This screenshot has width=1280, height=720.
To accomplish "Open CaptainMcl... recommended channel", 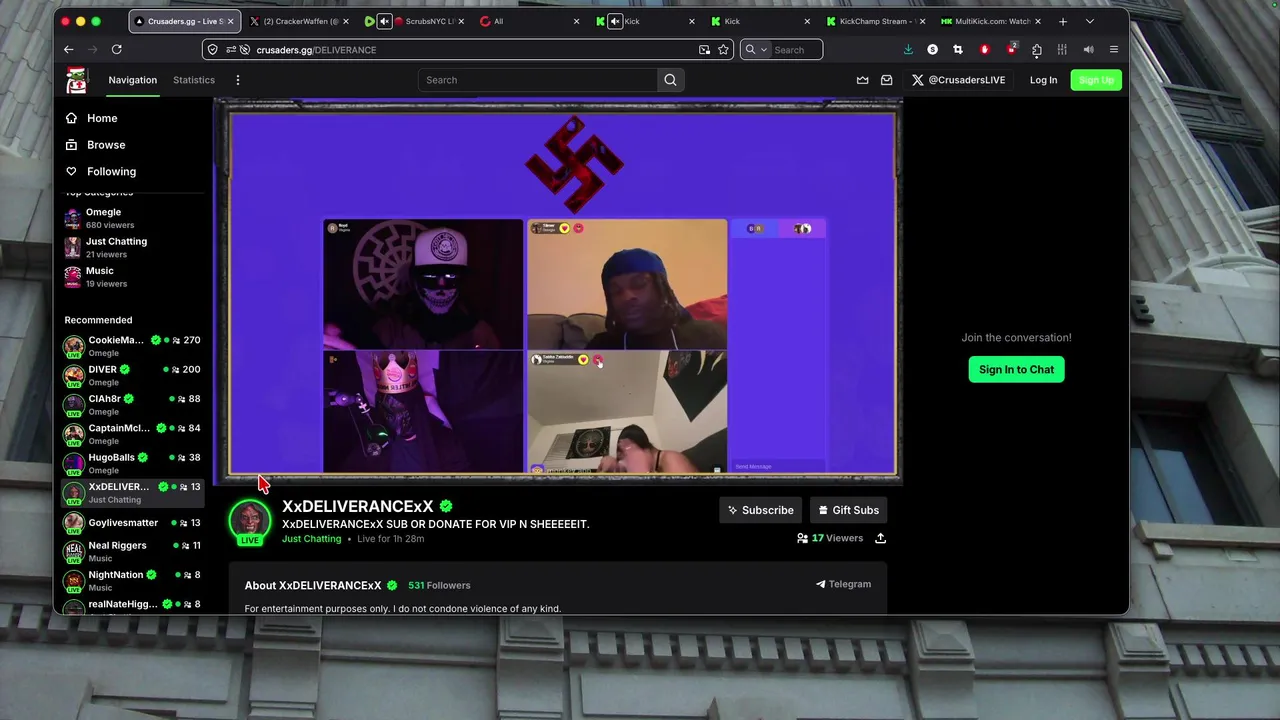I will (x=132, y=434).
